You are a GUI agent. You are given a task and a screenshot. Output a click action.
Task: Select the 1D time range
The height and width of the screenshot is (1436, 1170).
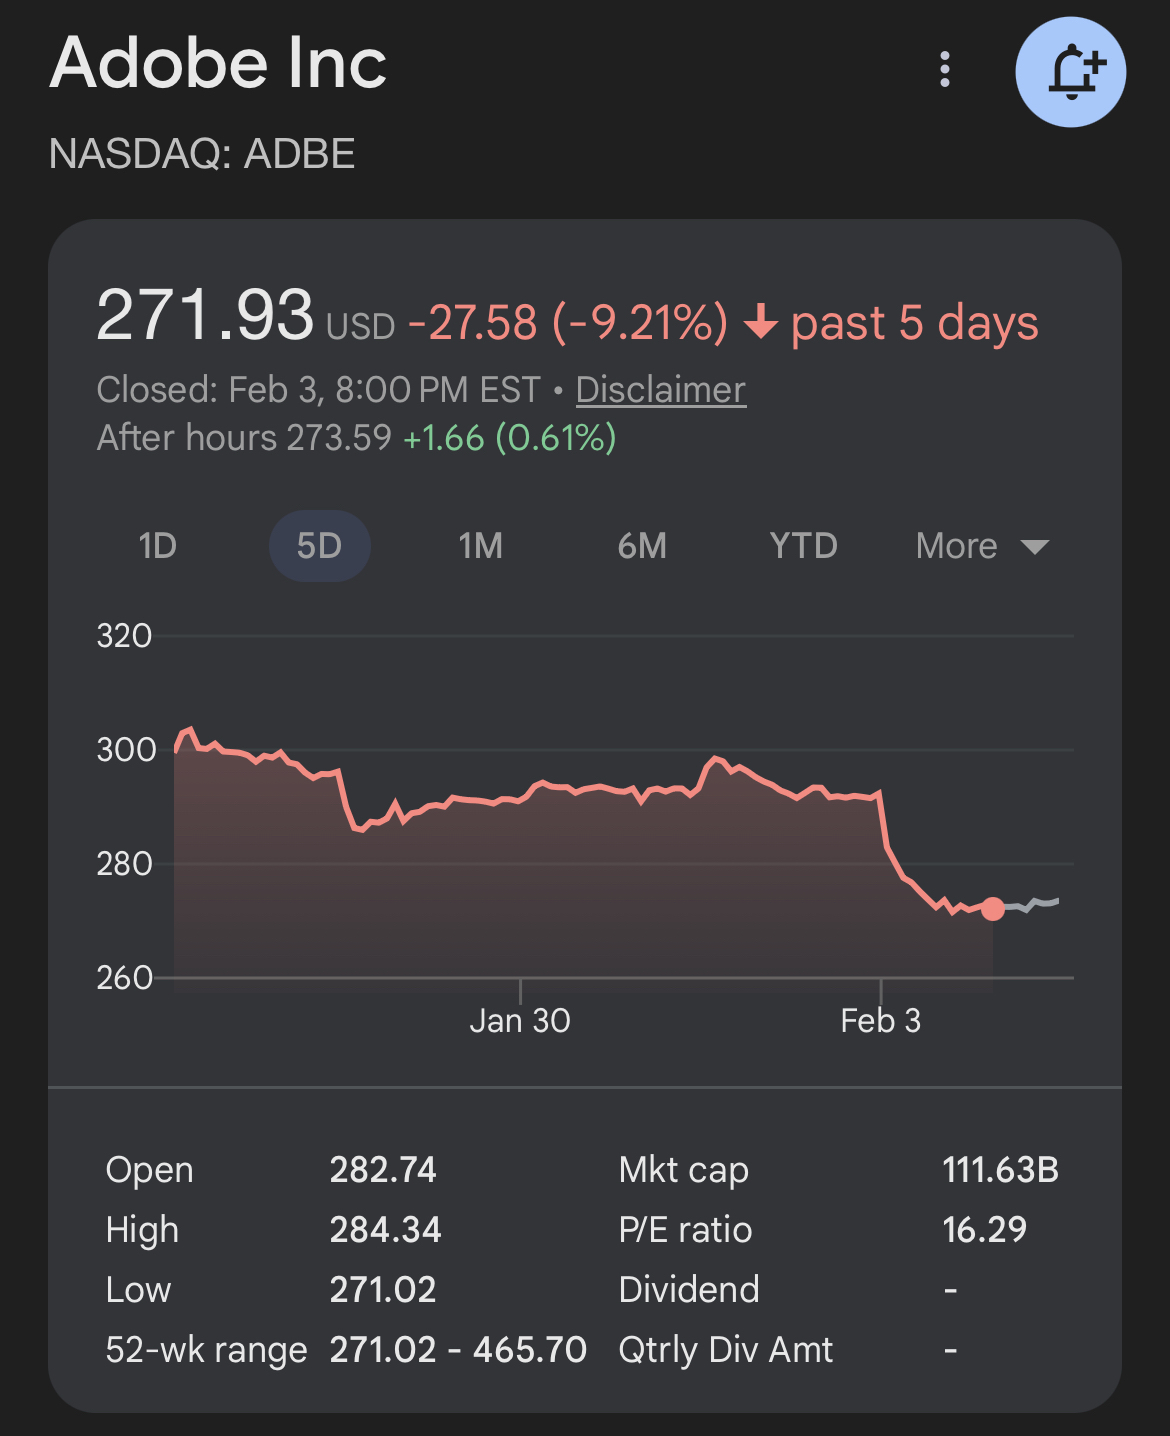(158, 546)
